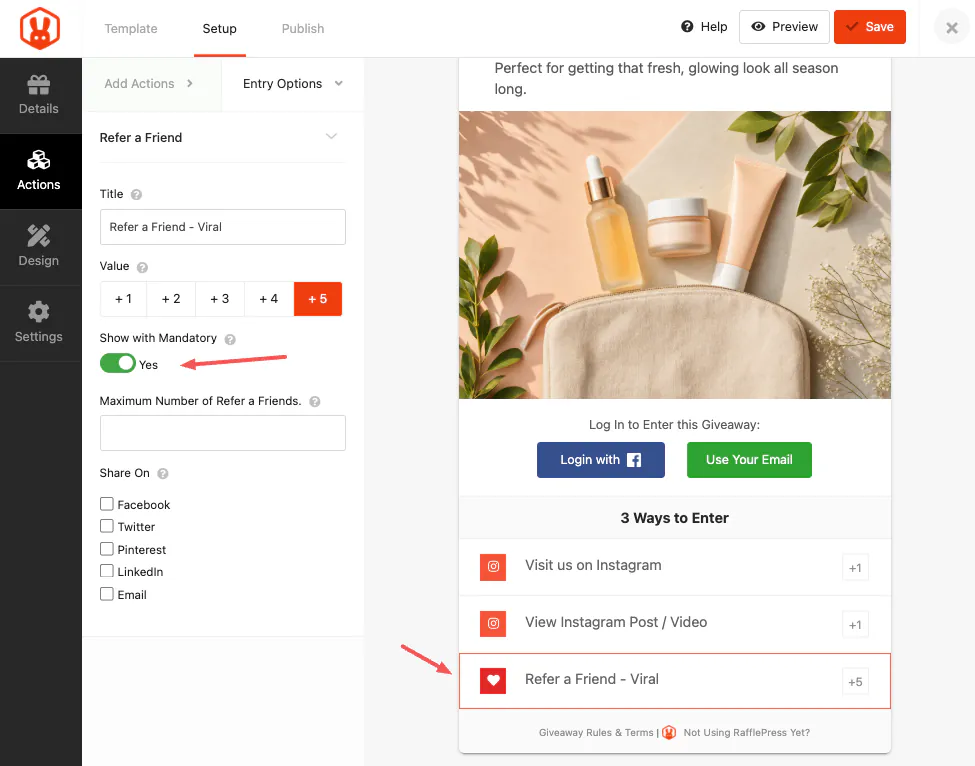This screenshot has height=766, width=975.
Task: Click Maximum Number of Refer a Friends field
Action: [223, 433]
